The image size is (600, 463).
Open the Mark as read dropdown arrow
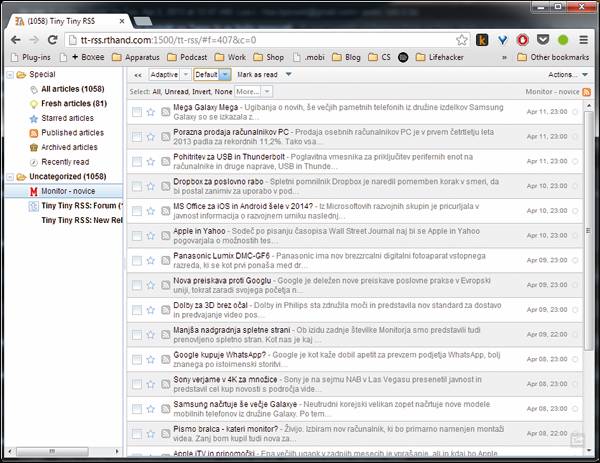289,74
